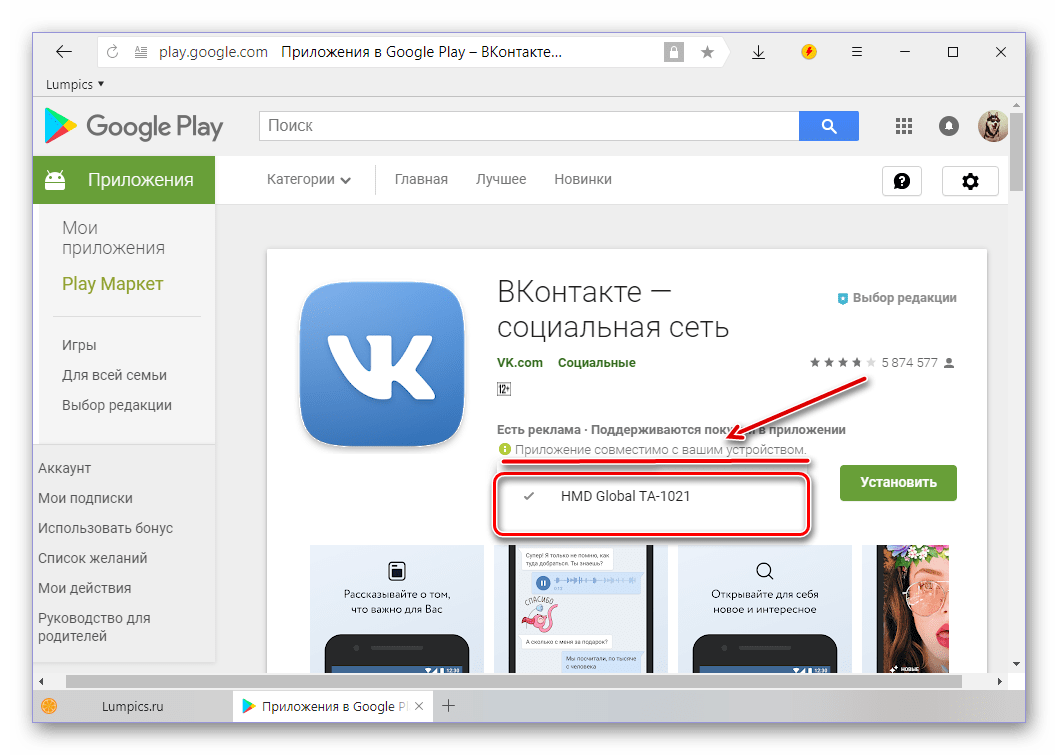Open the browser hamburger menu

(857, 52)
